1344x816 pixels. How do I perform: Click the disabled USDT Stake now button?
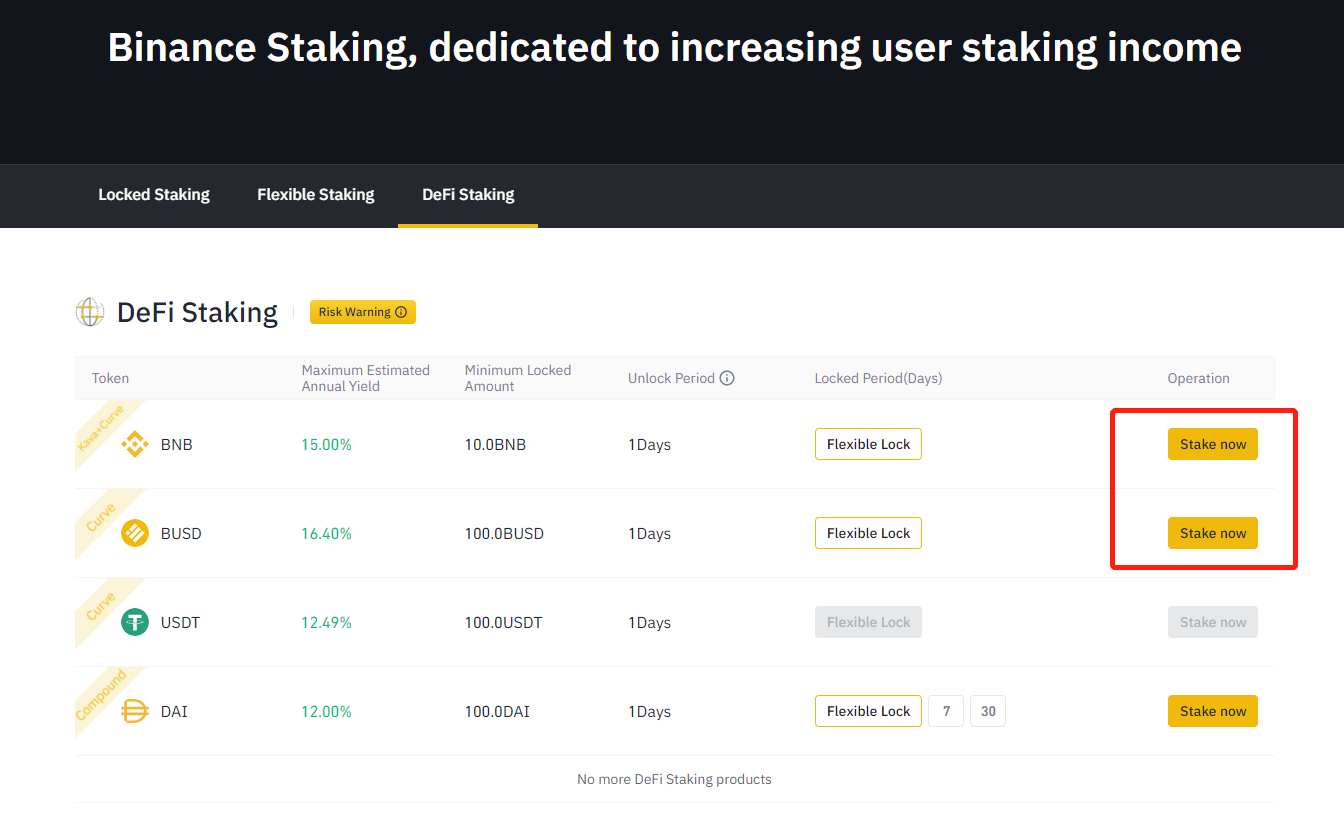1212,622
